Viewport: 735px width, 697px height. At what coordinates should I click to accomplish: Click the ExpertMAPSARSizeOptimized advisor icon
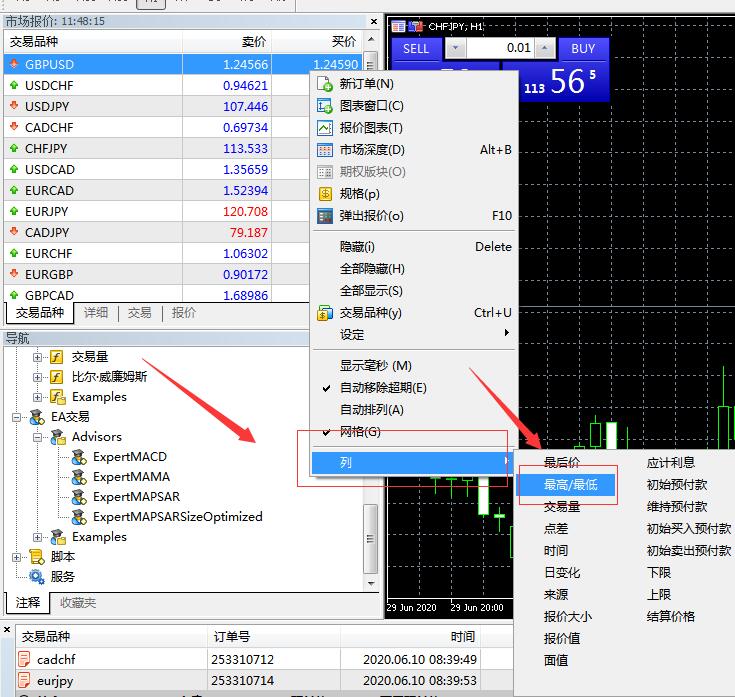coord(79,517)
